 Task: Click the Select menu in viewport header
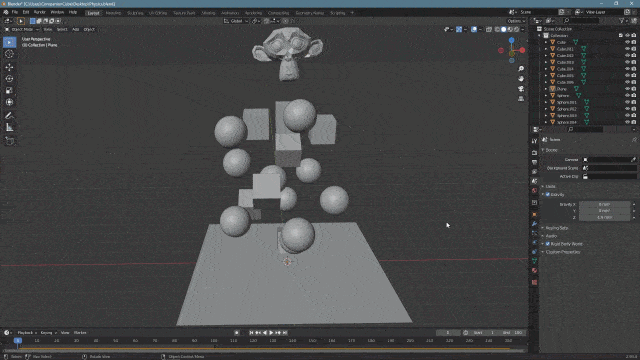pyautogui.click(x=62, y=29)
